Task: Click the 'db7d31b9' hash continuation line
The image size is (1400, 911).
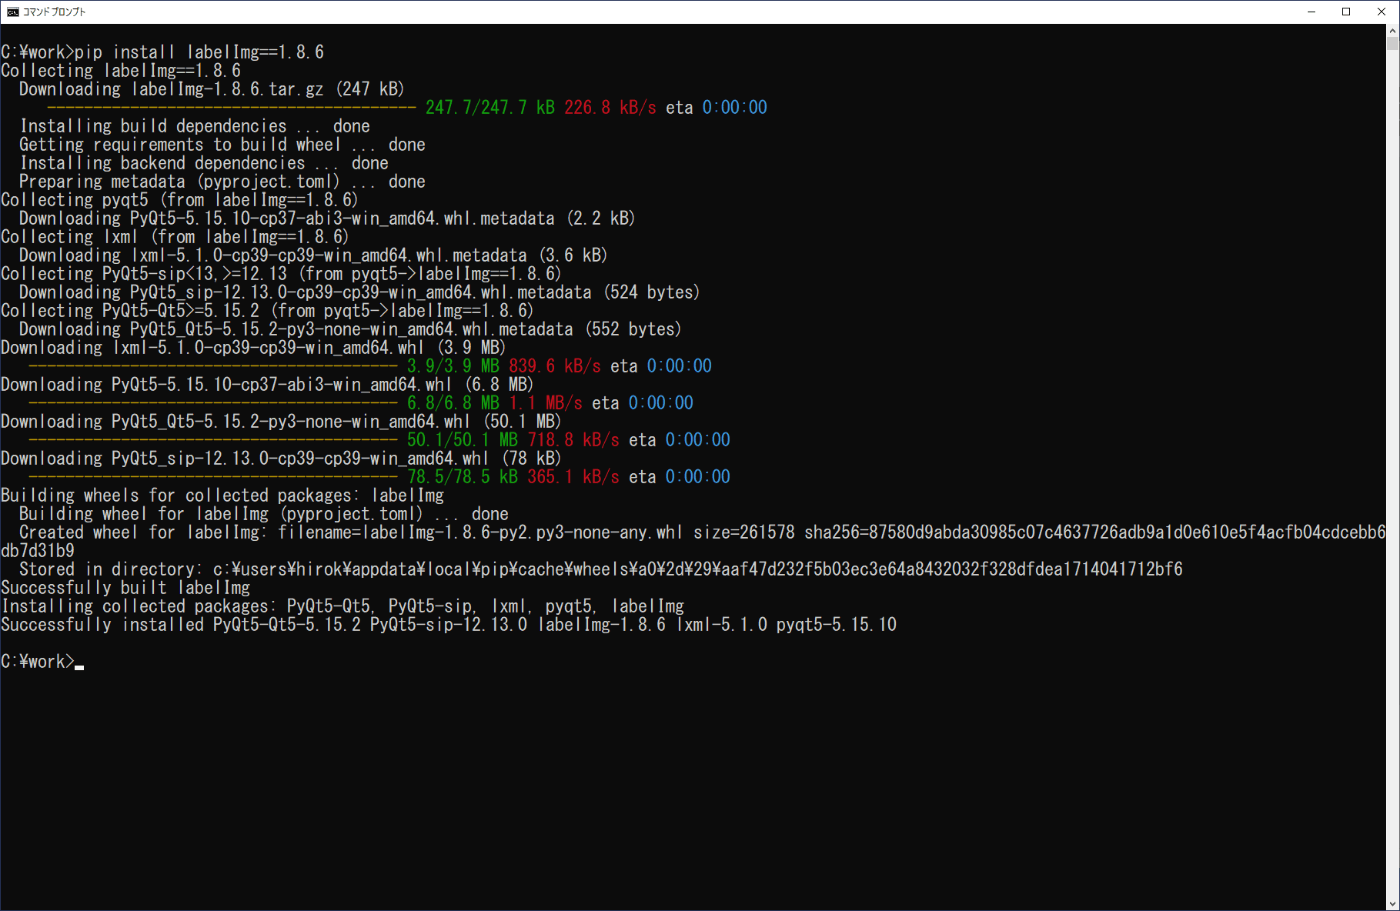Action: point(38,551)
